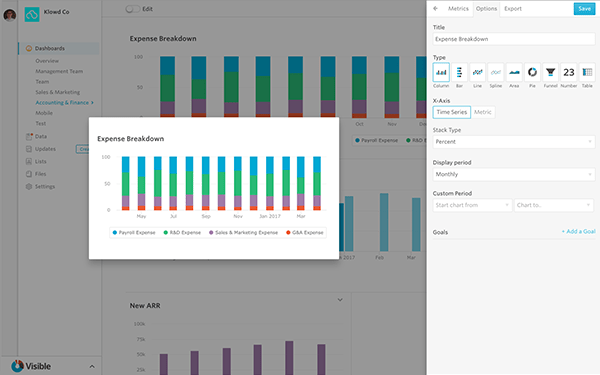Select the Line chart type

478,72
